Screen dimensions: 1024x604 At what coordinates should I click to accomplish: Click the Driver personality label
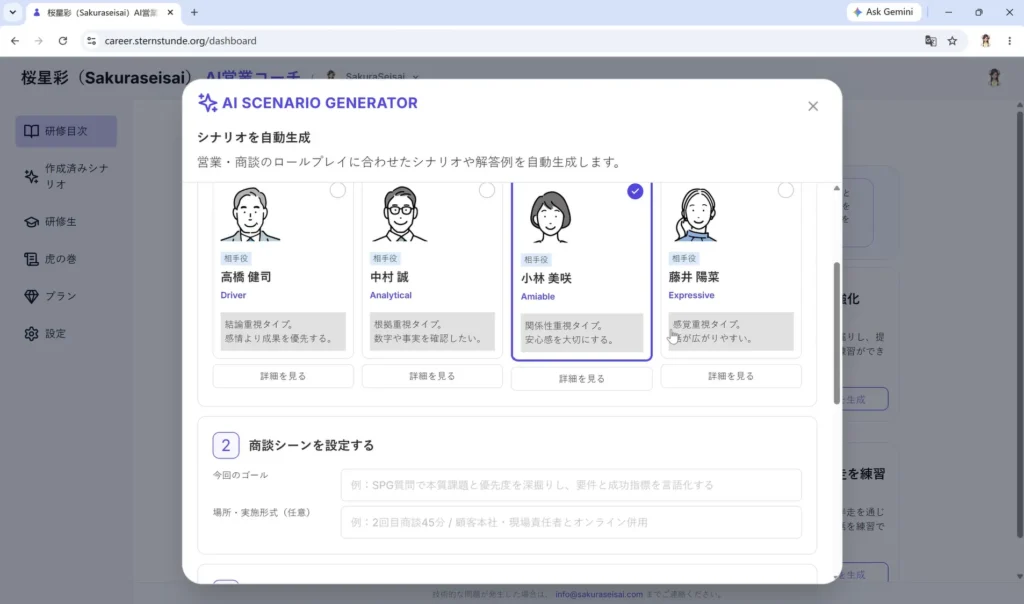233,295
